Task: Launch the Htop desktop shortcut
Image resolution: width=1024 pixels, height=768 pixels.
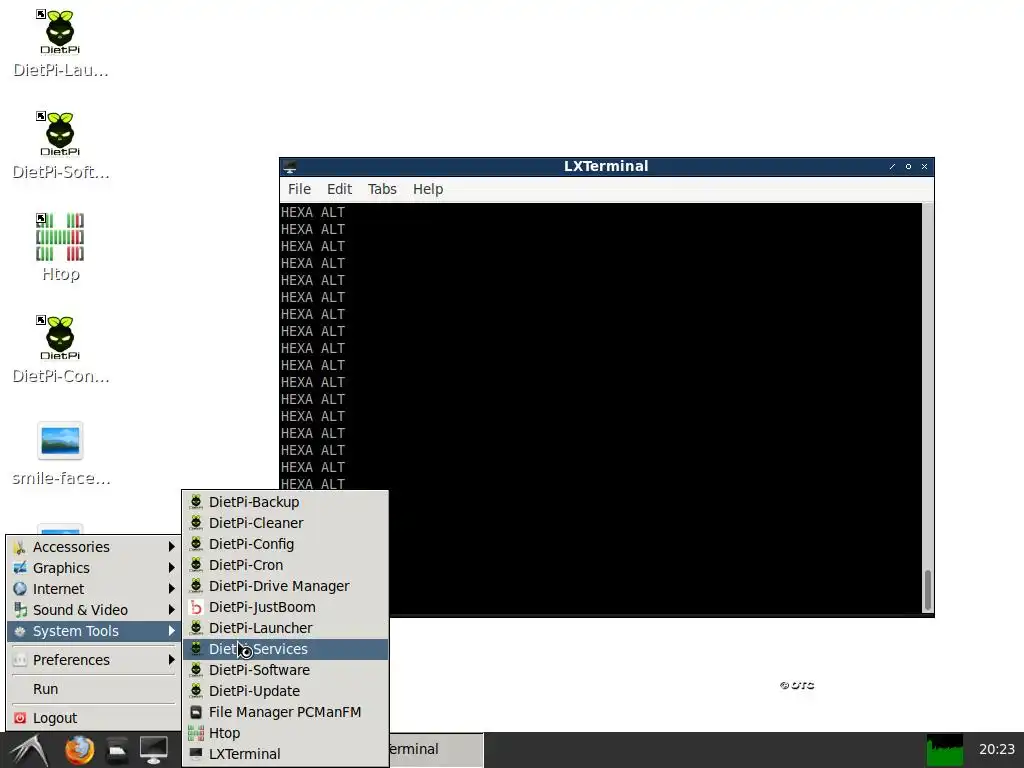Action: (x=60, y=248)
